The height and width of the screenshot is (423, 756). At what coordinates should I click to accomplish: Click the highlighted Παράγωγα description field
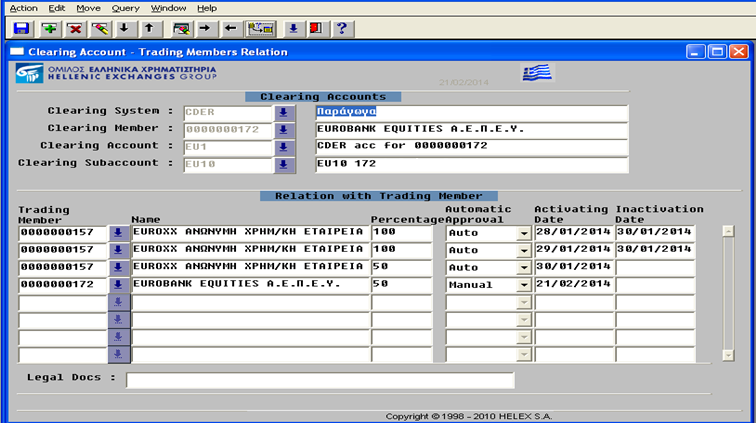tap(472, 112)
